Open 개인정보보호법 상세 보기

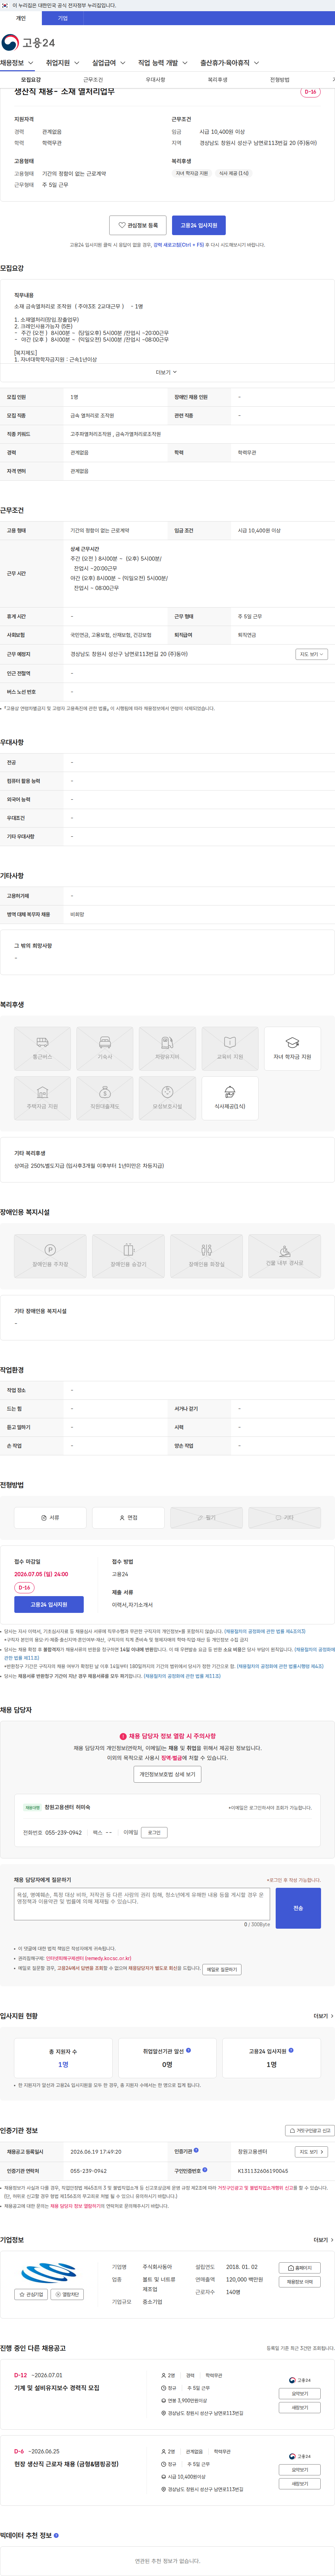pyautogui.click(x=167, y=1774)
